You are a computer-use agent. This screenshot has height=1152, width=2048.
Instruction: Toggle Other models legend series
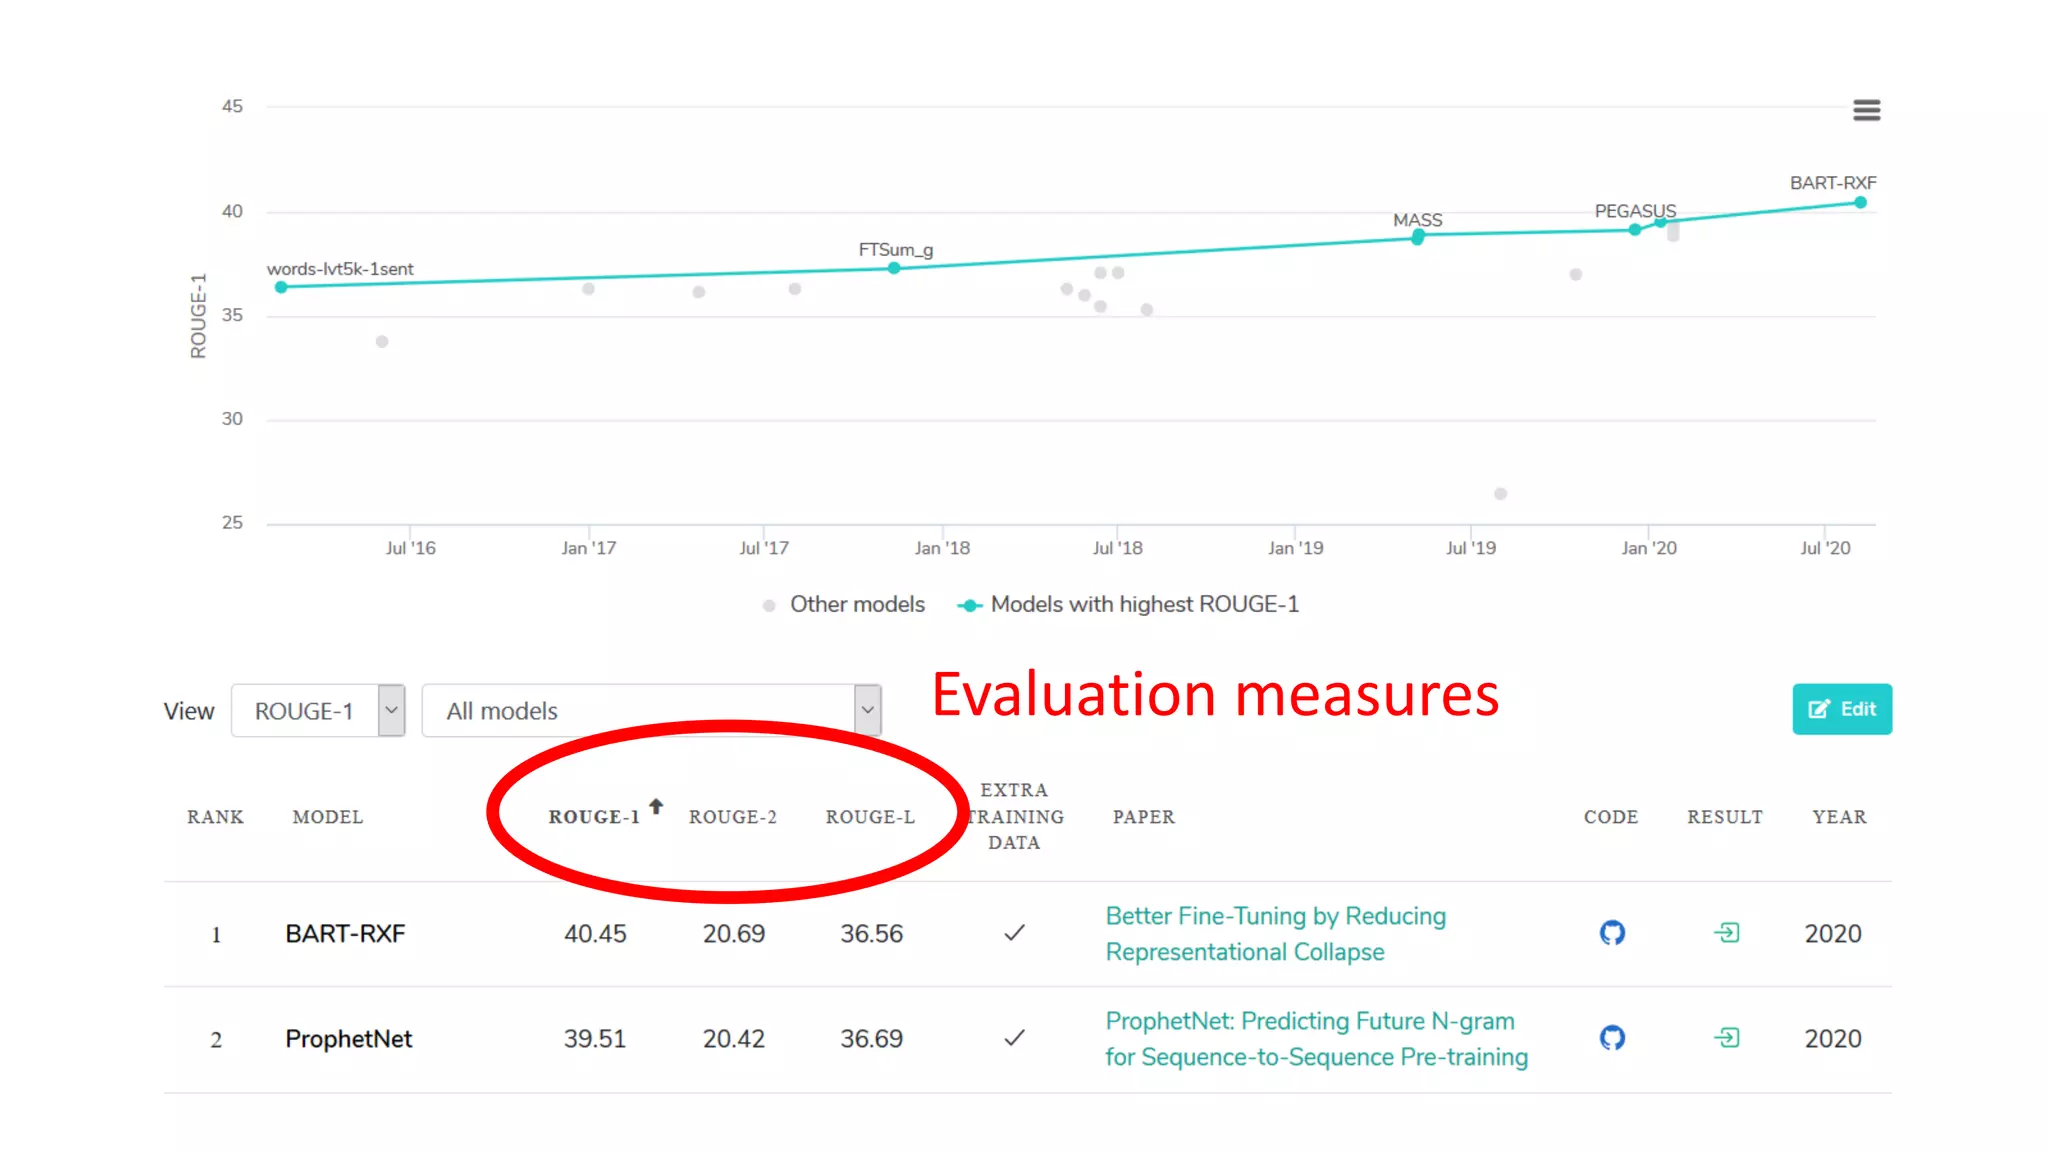tap(856, 605)
